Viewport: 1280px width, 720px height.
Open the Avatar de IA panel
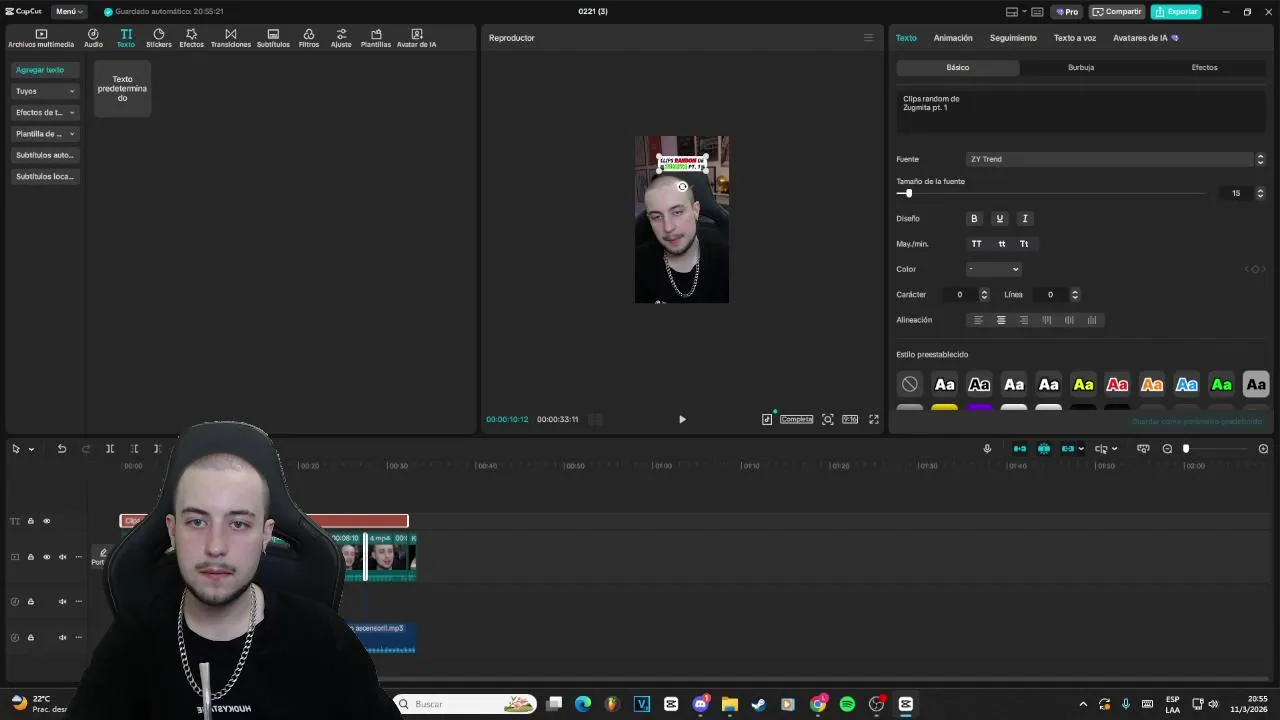417,39
